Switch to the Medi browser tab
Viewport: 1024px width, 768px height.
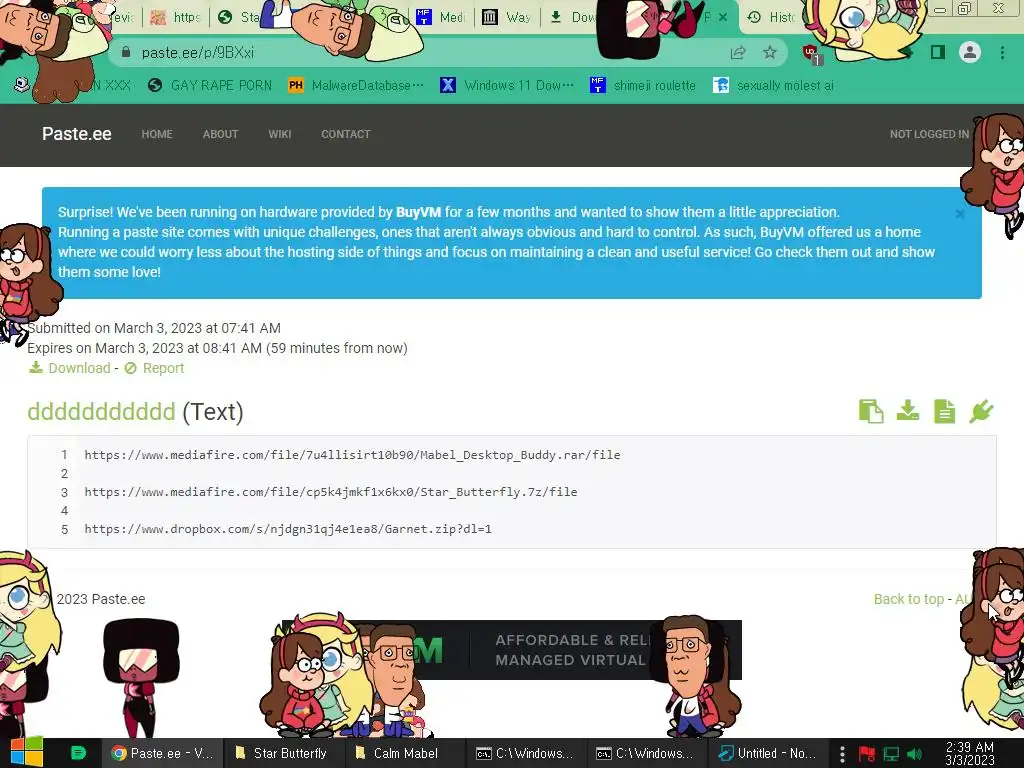click(x=440, y=17)
